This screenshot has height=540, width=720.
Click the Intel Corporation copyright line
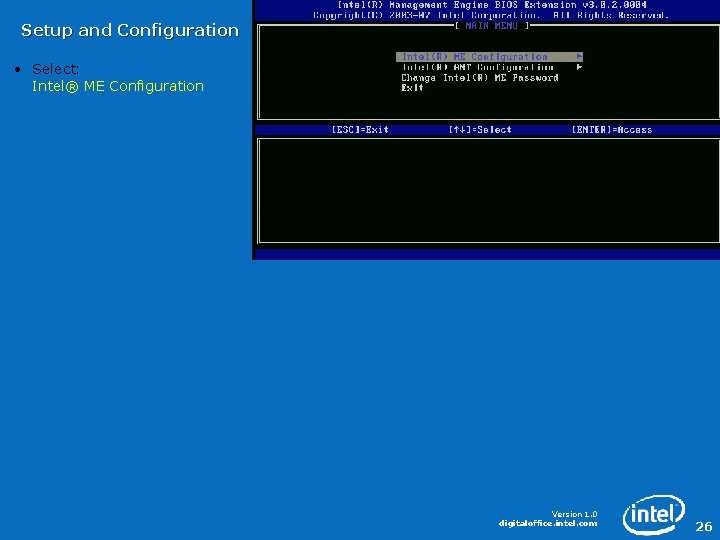[x=490, y=15]
